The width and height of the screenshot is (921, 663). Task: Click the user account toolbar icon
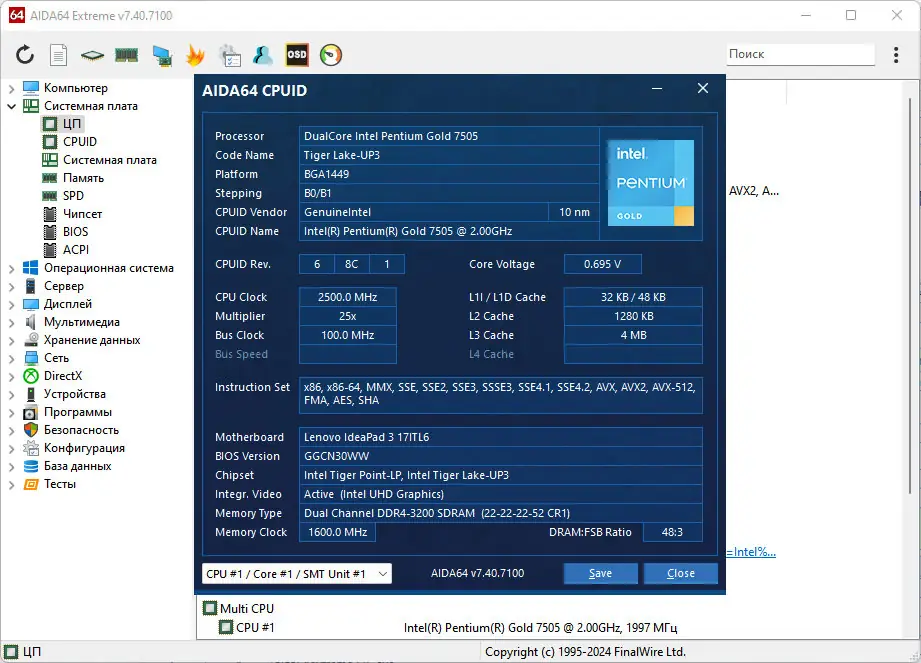click(x=263, y=55)
